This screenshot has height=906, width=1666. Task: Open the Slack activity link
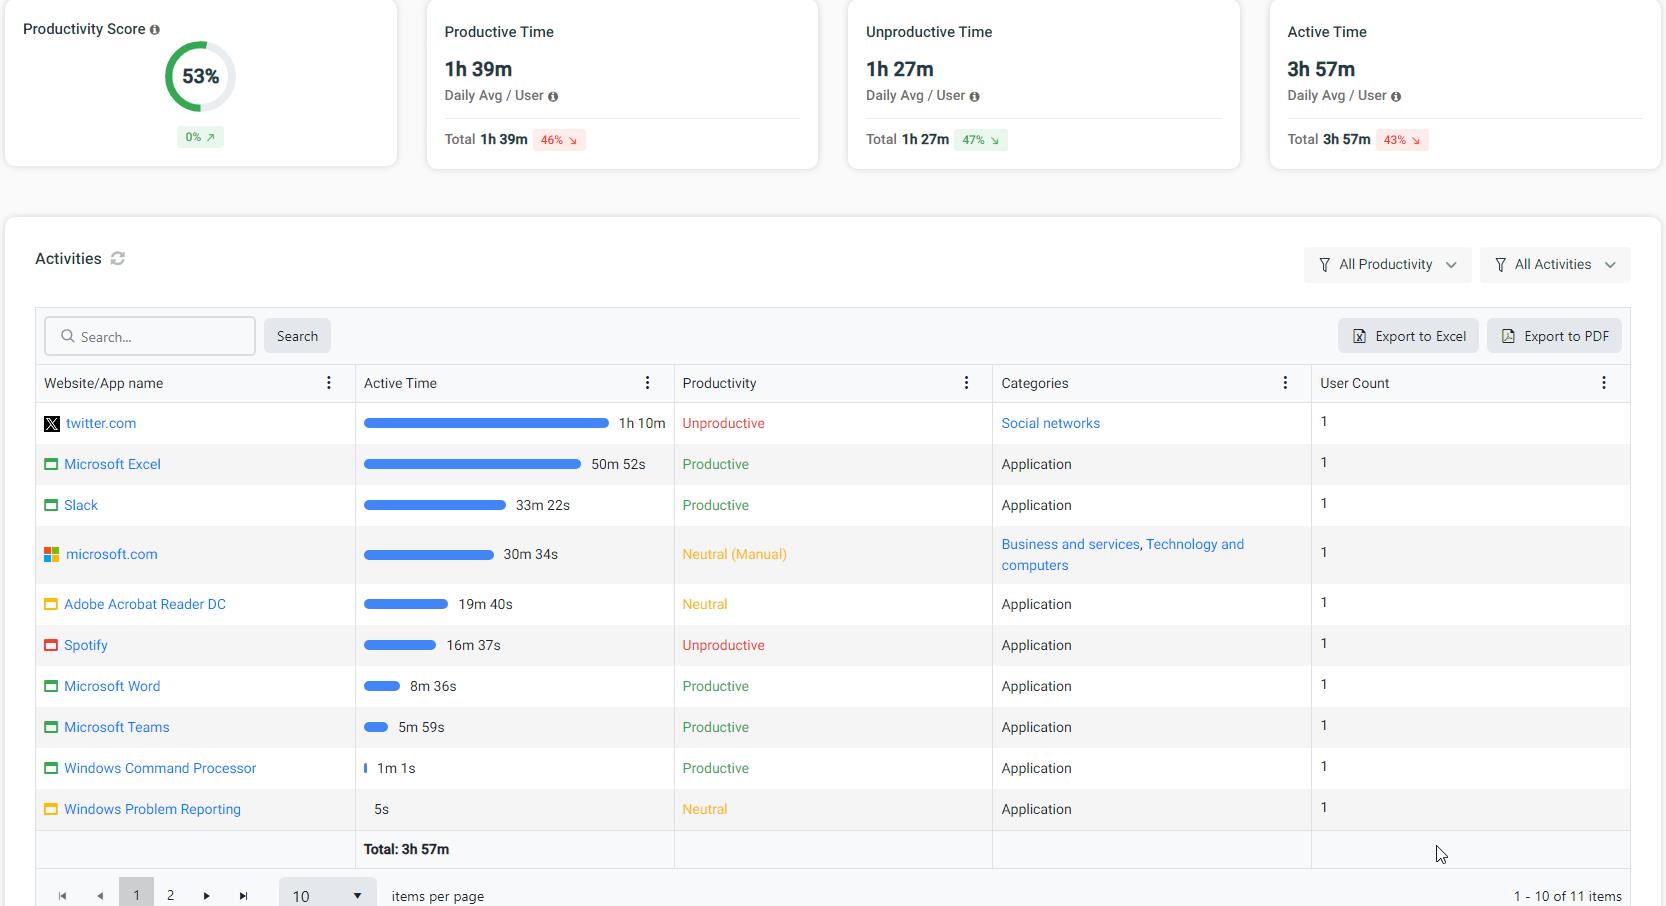pos(81,506)
